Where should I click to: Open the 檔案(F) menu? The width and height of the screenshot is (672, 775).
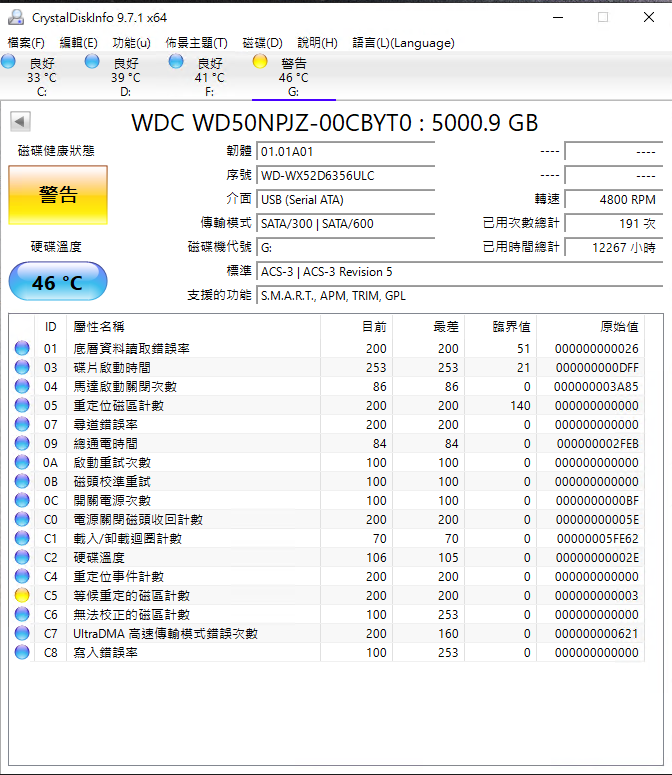coord(26,43)
